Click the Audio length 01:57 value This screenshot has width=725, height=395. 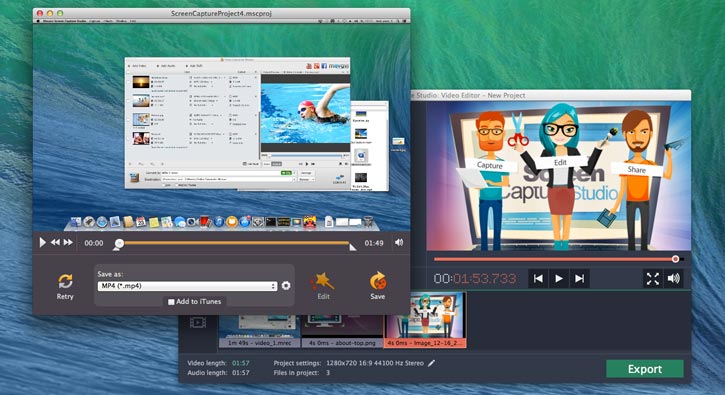240,373
